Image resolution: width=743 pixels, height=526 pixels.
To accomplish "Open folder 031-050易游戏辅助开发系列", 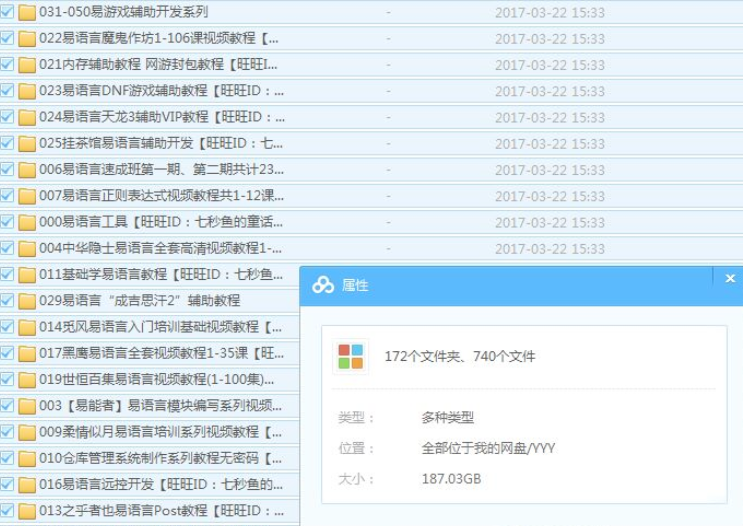I will [123, 12].
